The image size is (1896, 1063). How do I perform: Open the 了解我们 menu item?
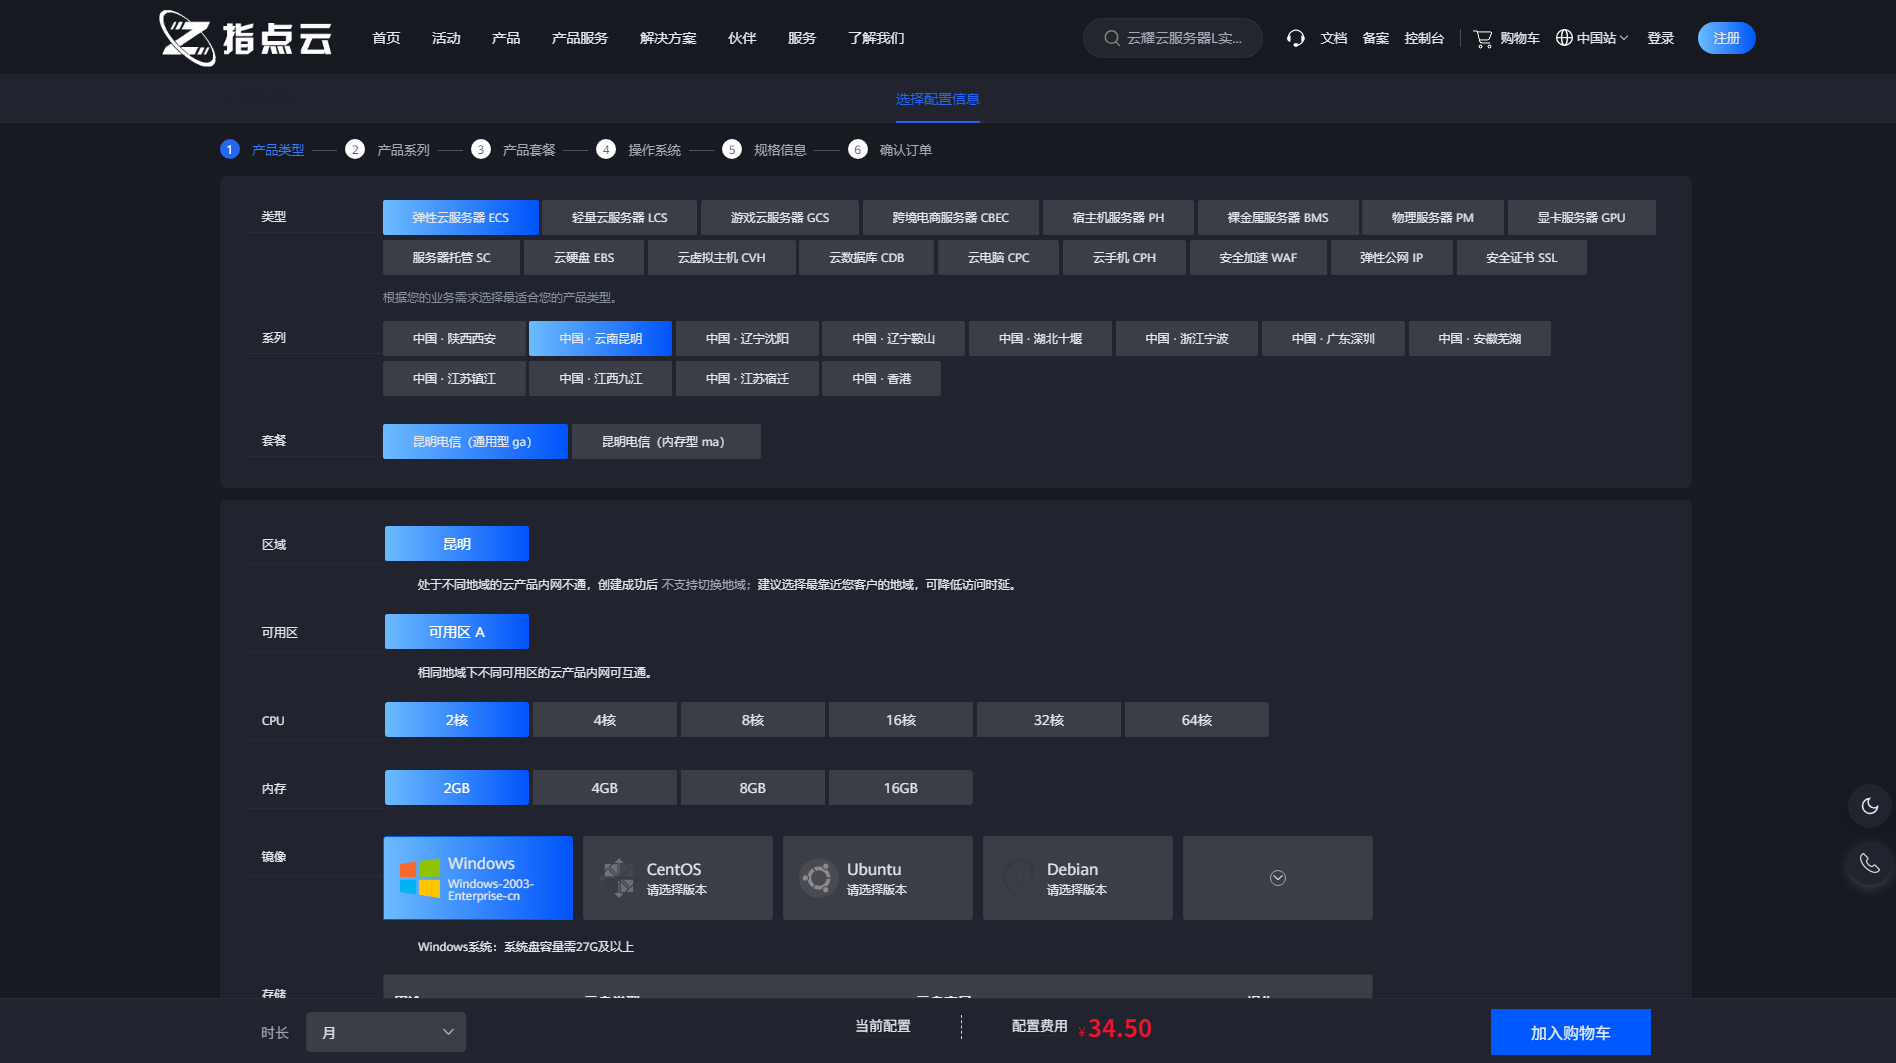(876, 38)
